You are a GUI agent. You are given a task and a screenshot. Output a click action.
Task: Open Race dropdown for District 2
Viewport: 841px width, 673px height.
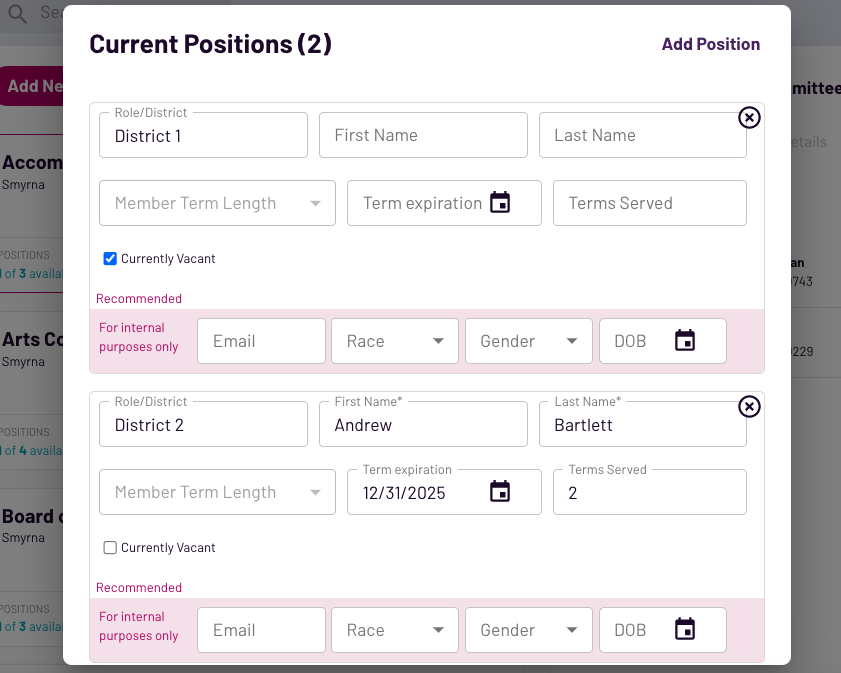pos(395,630)
